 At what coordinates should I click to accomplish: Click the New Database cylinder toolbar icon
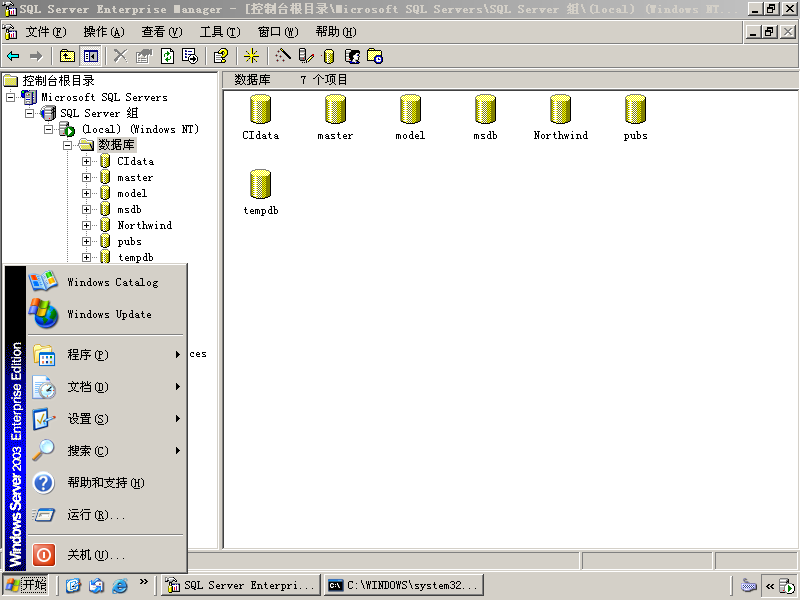coord(329,56)
